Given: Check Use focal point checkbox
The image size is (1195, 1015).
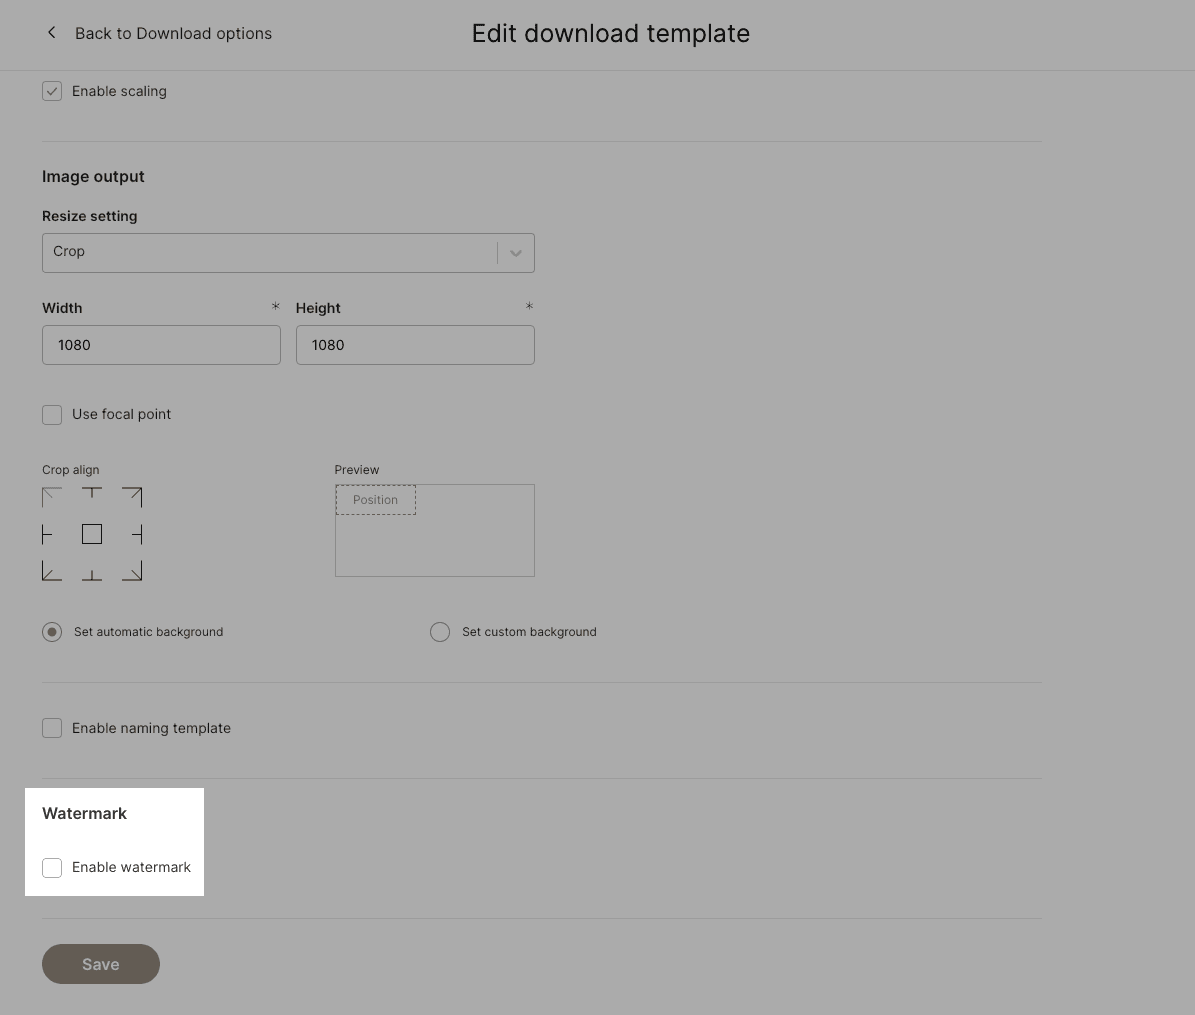Looking at the screenshot, I should coord(52,415).
